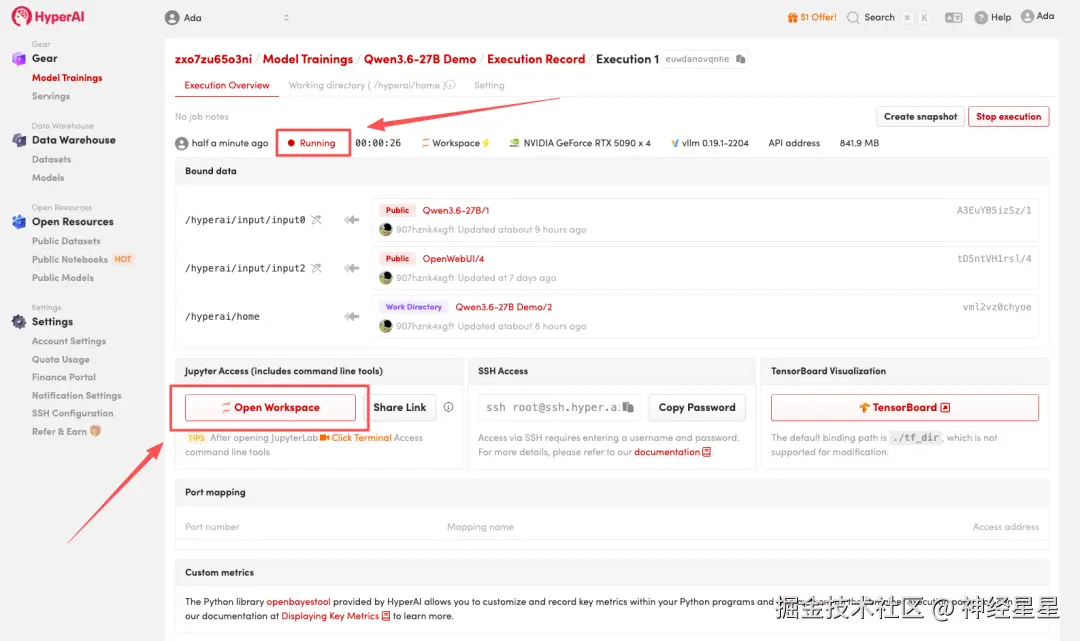The height and width of the screenshot is (641, 1080).
Task: Go to Model Trainings breadcrumb
Action: coord(308,59)
